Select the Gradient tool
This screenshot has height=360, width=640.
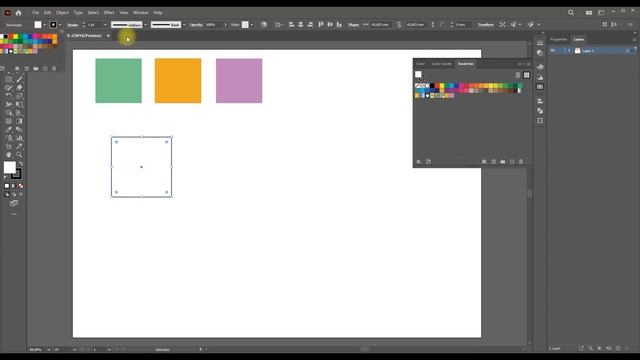[x=19, y=121]
